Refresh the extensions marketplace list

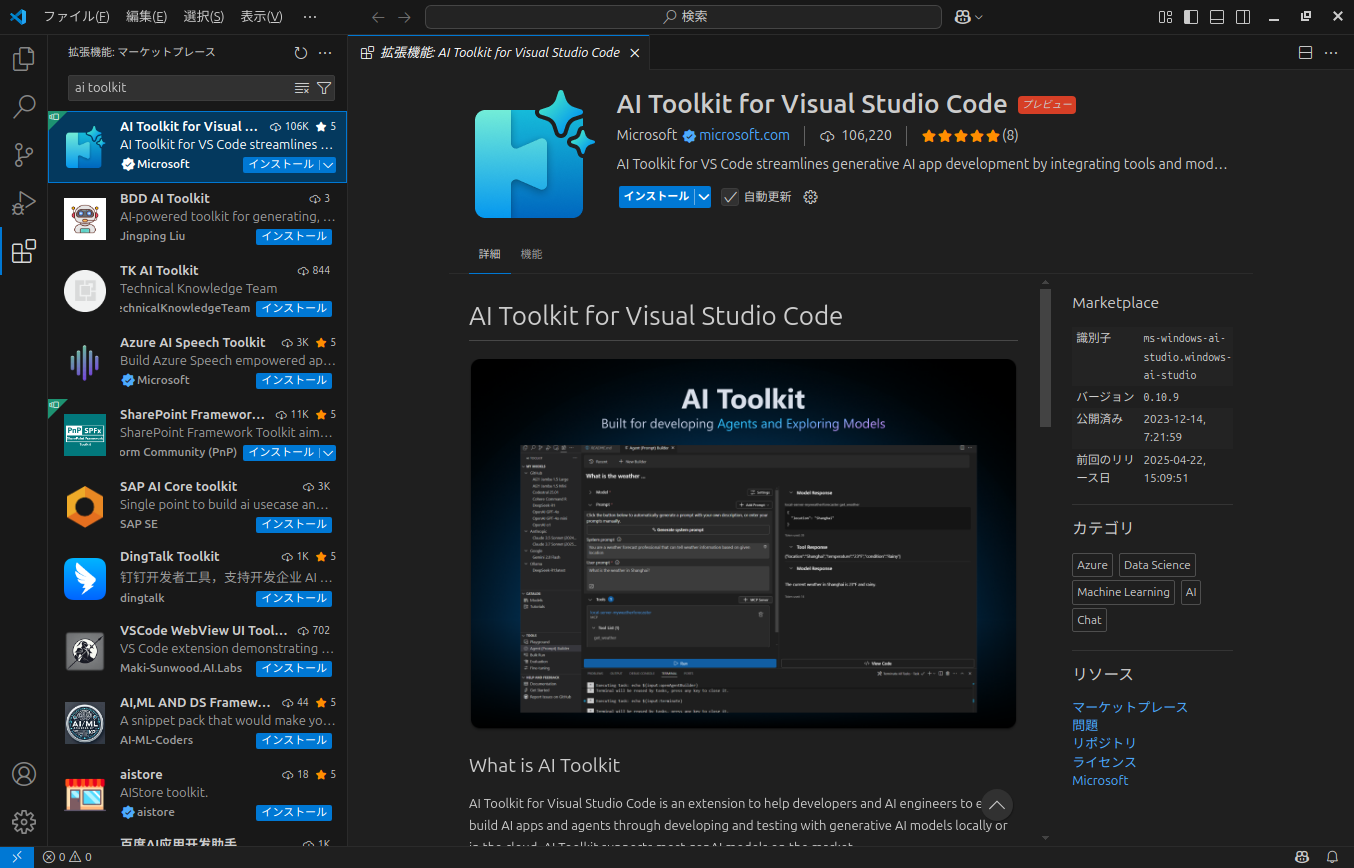pyautogui.click(x=301, y=52)
